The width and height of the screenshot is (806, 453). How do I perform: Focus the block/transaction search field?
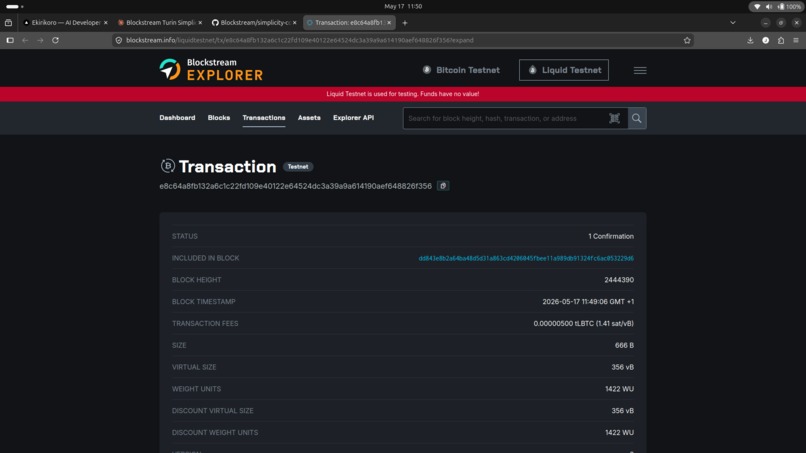pyautogui.click(x=504, y=118)
